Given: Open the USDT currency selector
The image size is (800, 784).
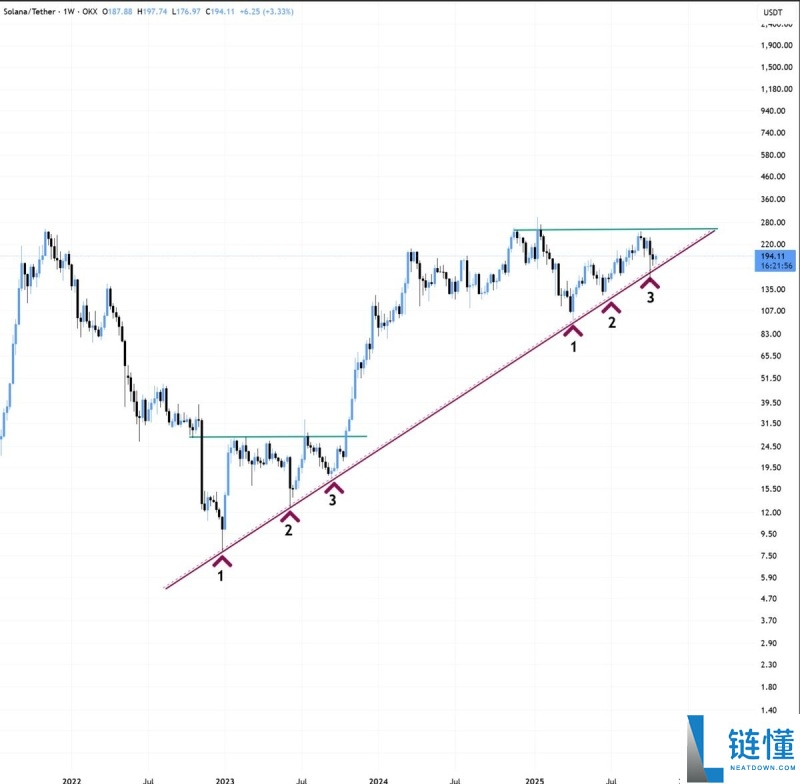Looking at the screenshot, I should 772,12.
